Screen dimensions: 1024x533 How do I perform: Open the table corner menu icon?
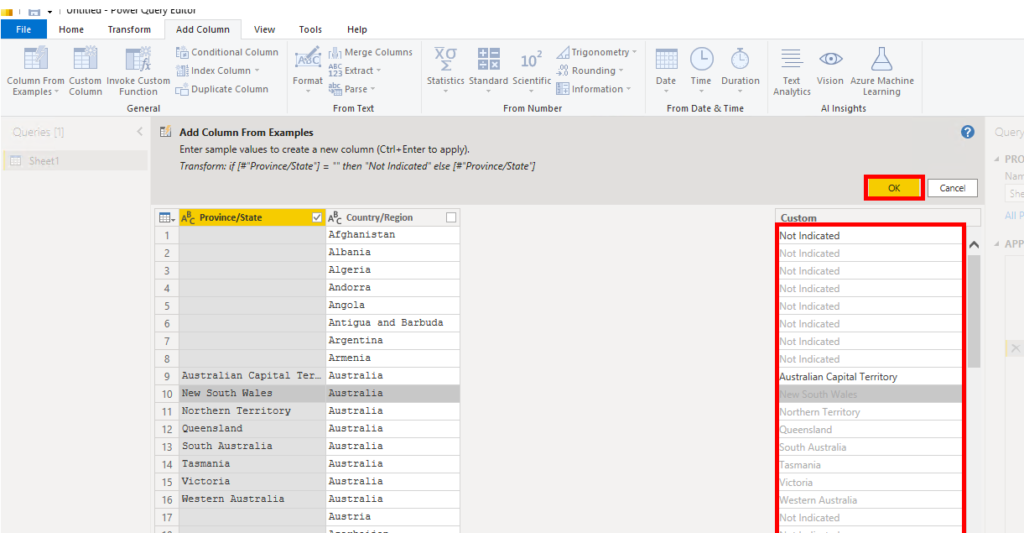[x=167, y=218]
